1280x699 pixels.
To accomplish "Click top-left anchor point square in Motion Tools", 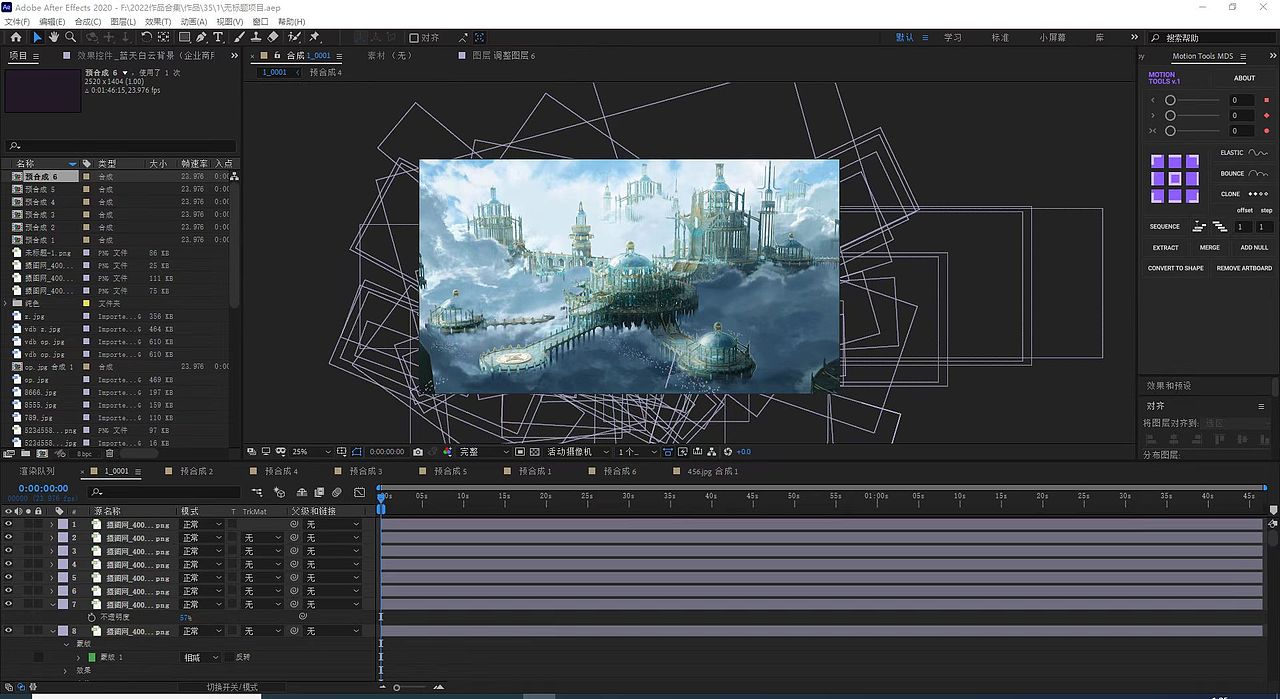I will click(x=1157, y=161).
